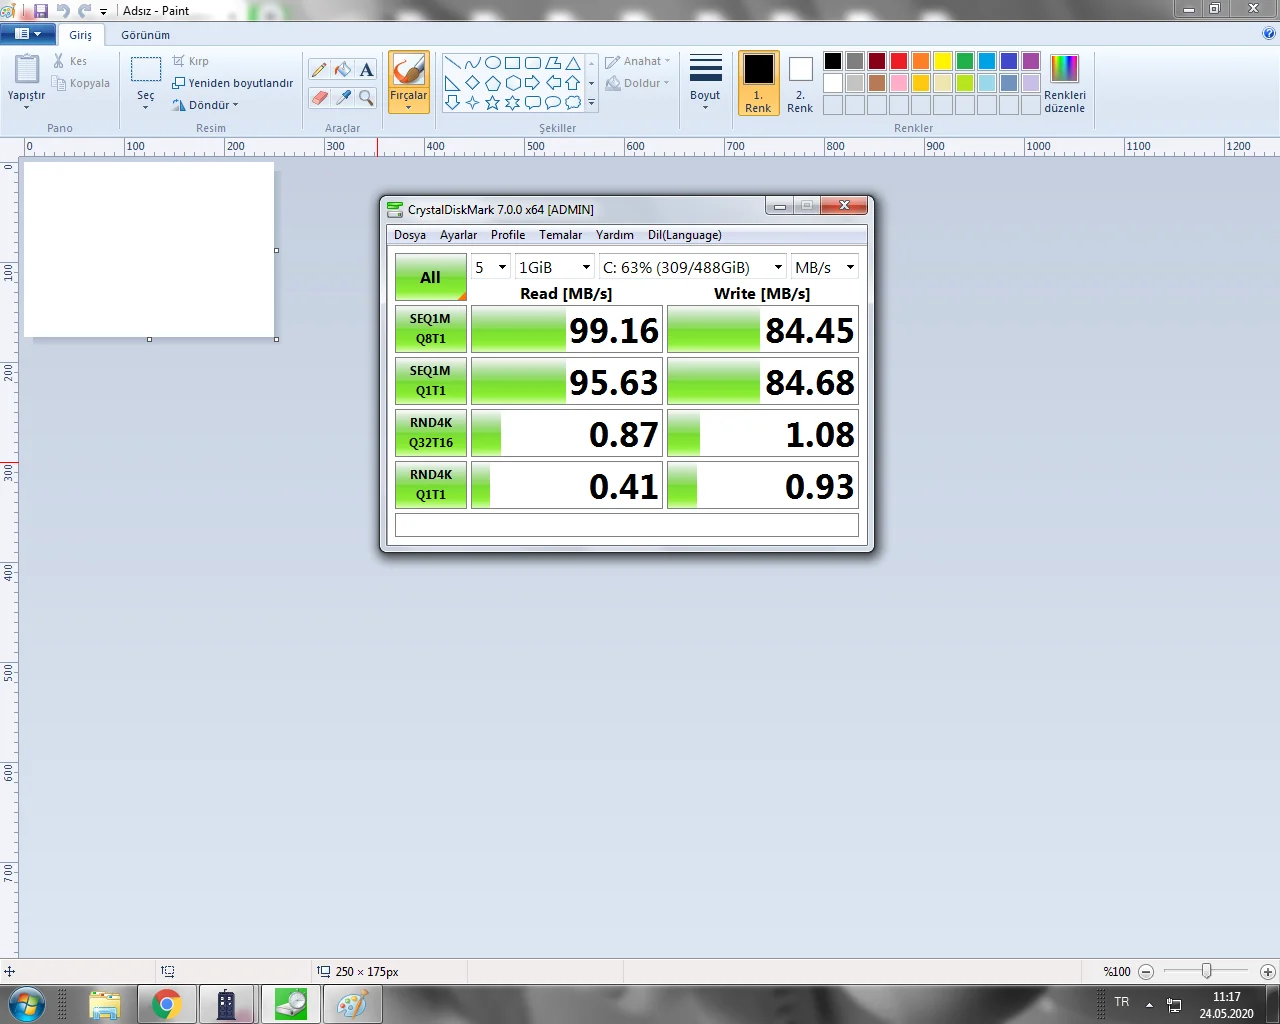
Task: Run the SEQ1M Q1T1 test
Action: (431, 381)
